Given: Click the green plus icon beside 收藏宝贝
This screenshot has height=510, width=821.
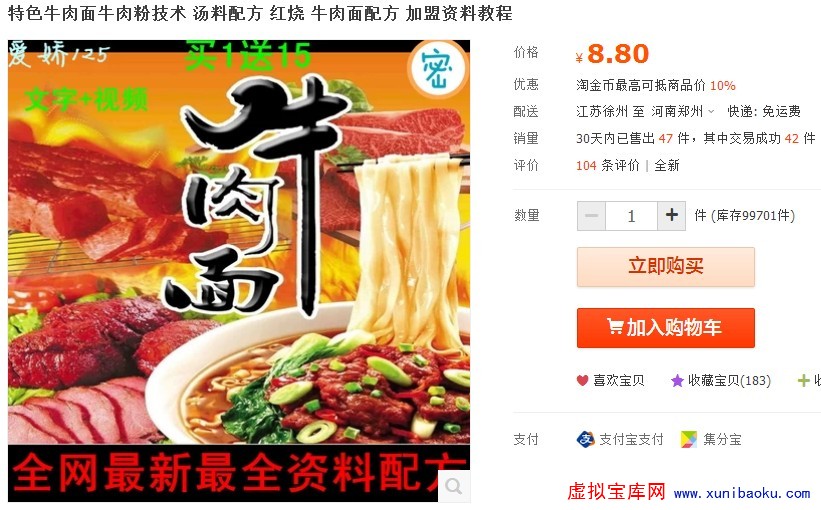Looking at the screenshot, I should [x=803, y=381].
